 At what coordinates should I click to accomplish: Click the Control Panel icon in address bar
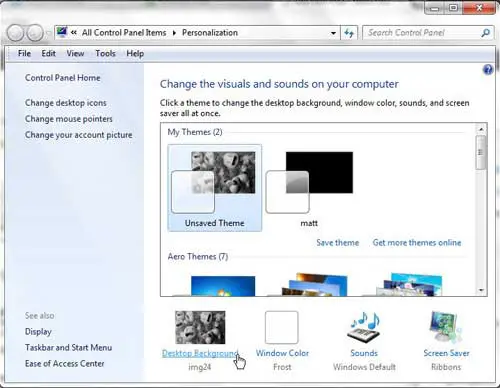point(62,32)
